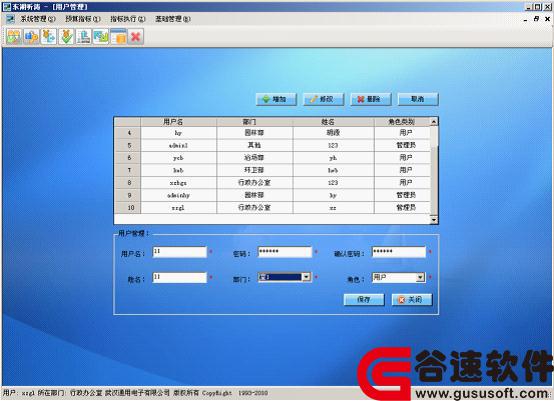This screenshot has height=401, width=554.
Task: Open the 系统管理 menu
Action: click(x=37, y=19)
